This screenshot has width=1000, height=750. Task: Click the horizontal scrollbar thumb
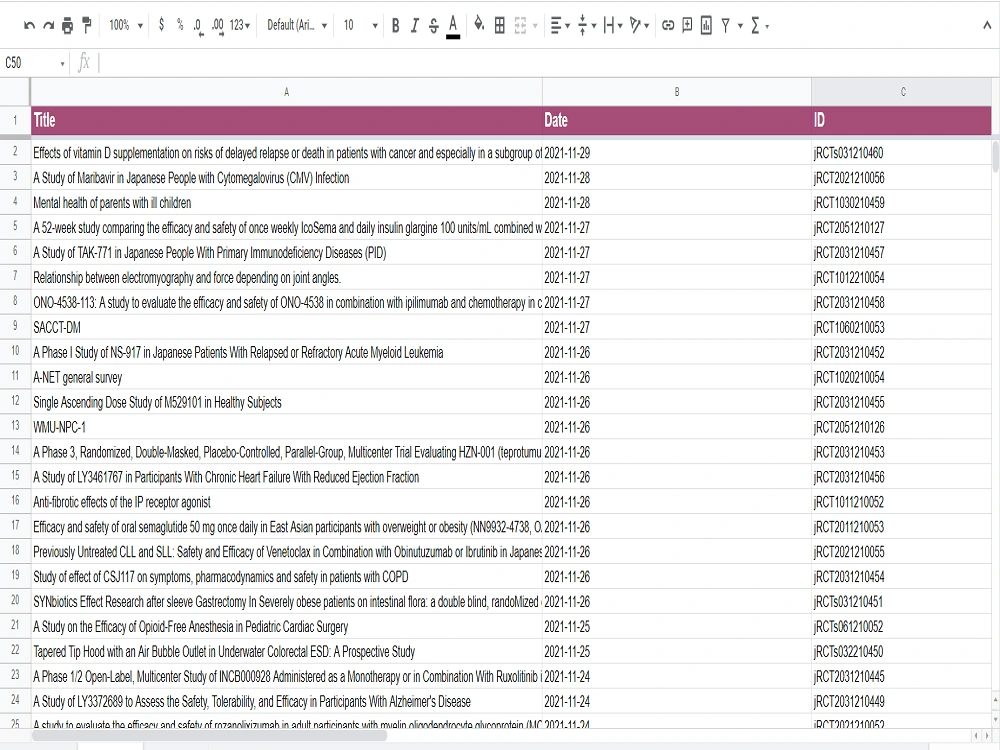[x=209, y=735]
